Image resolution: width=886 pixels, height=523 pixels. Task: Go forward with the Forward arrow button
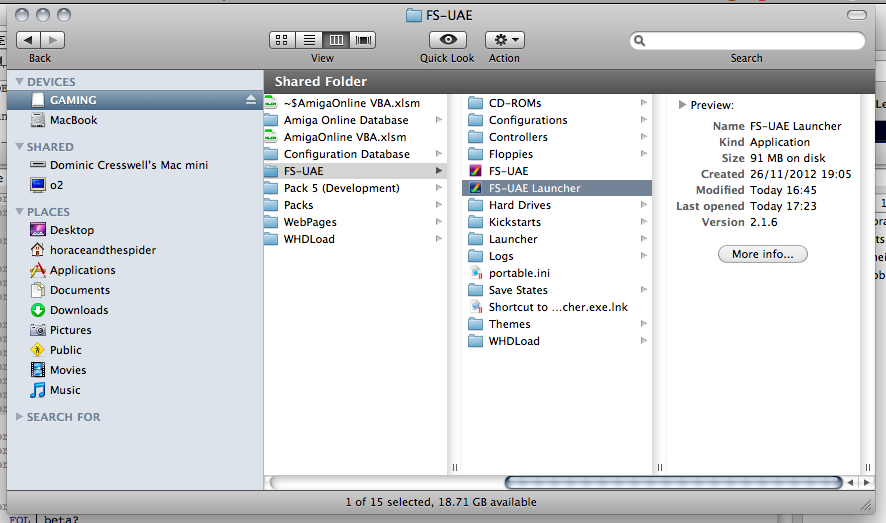point(53,40)
